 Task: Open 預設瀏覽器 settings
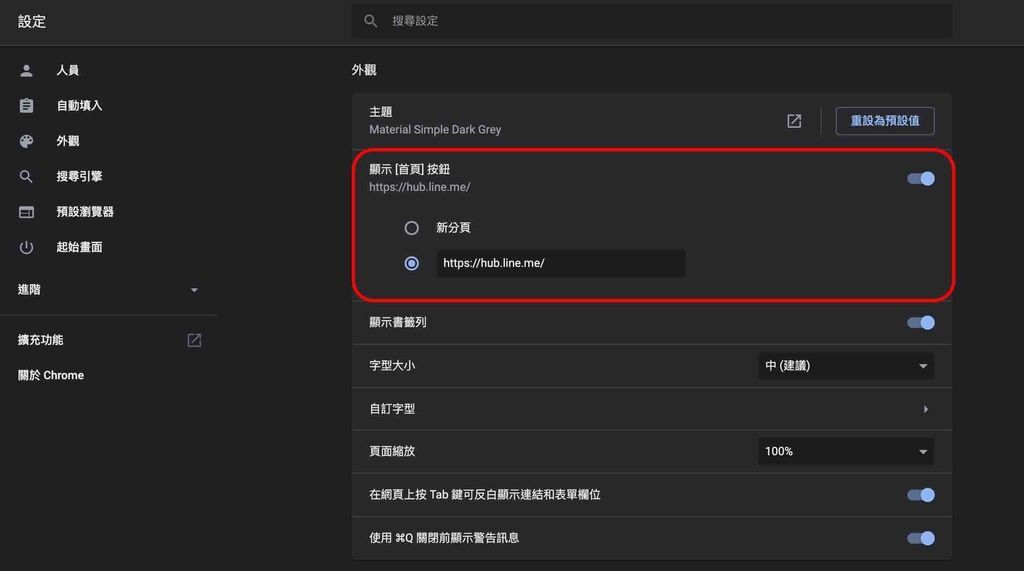pos(85,212)
